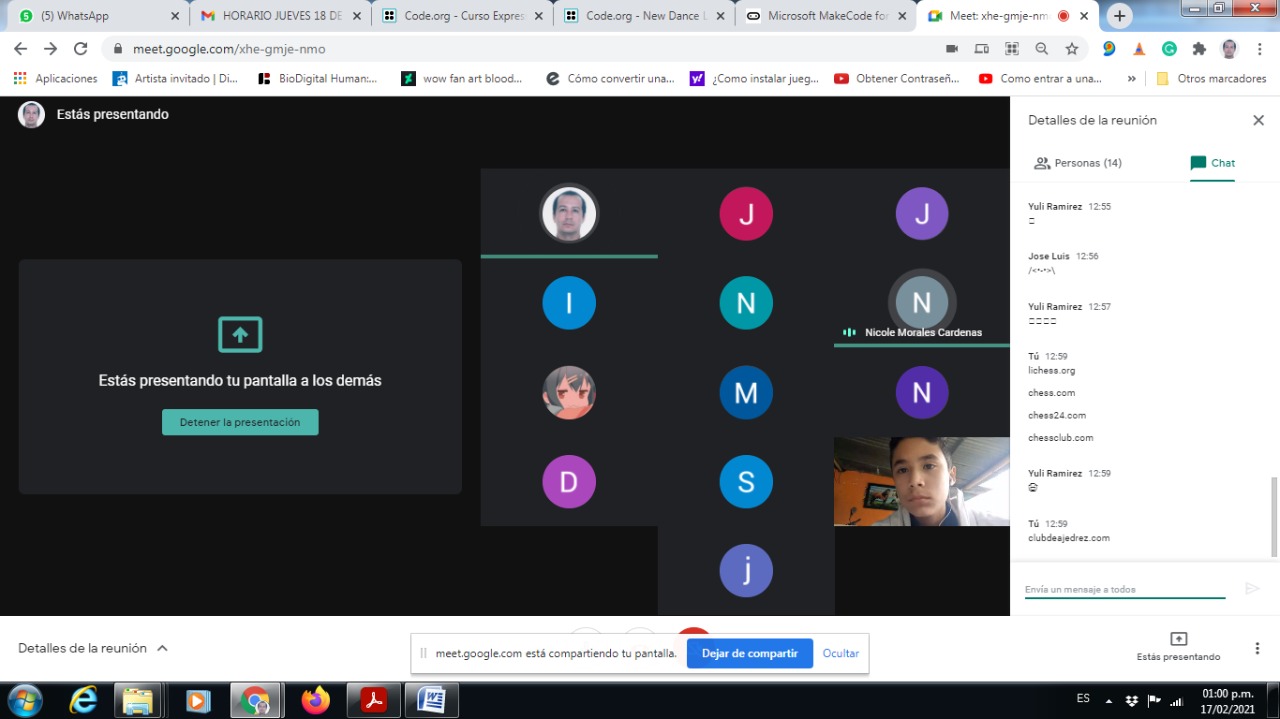This screenshot has height=719, width=1280.
Task: Expand 'Detalles de la reunión' at the bottom
Action: 93,648
